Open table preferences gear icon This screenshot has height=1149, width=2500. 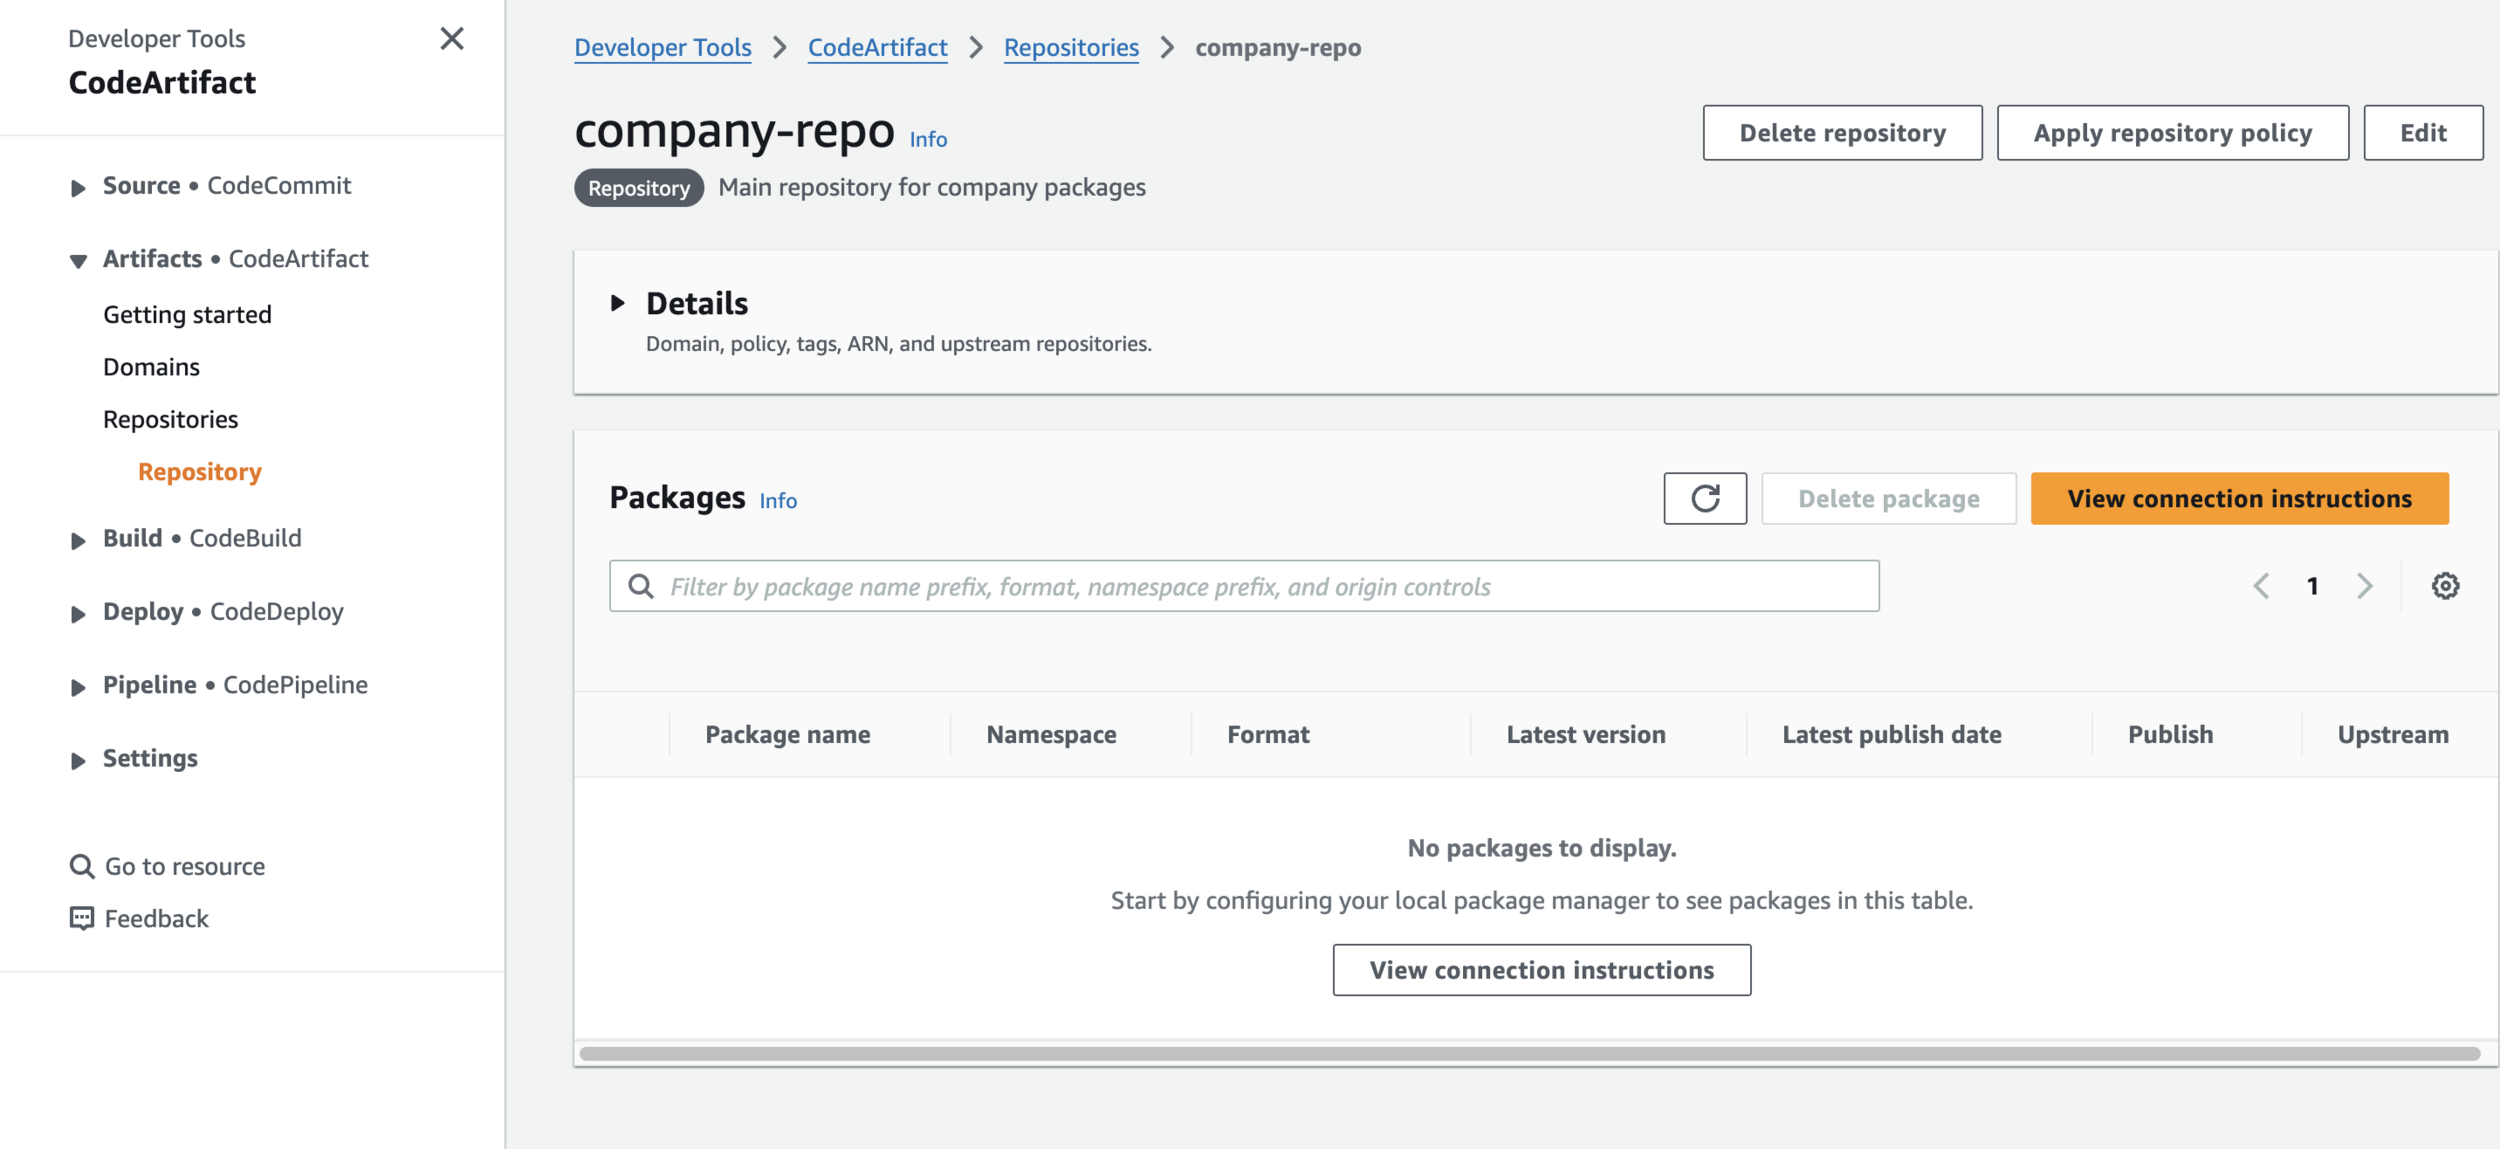tap(2445, 586)
